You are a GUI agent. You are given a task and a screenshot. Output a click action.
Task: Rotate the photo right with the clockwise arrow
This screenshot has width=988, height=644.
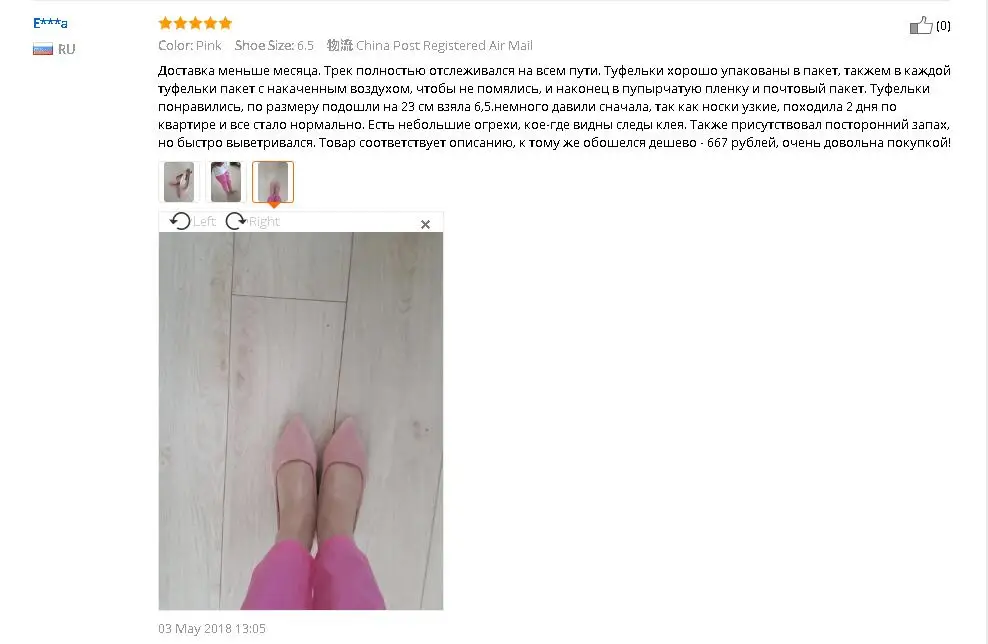(x=236, y=221)
